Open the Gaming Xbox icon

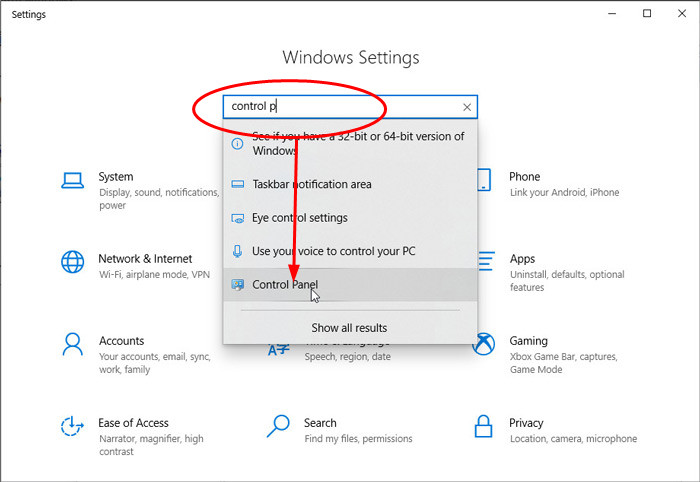coord(484,345)
